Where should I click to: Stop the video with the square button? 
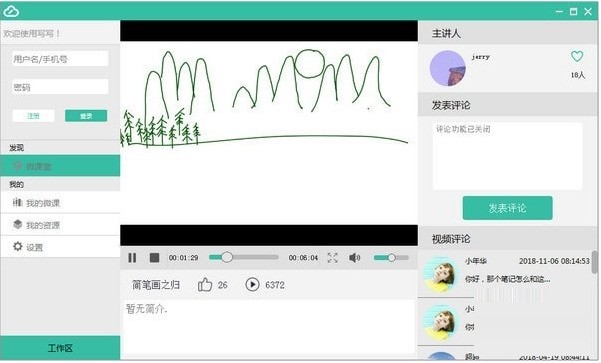tap(154, 258)
